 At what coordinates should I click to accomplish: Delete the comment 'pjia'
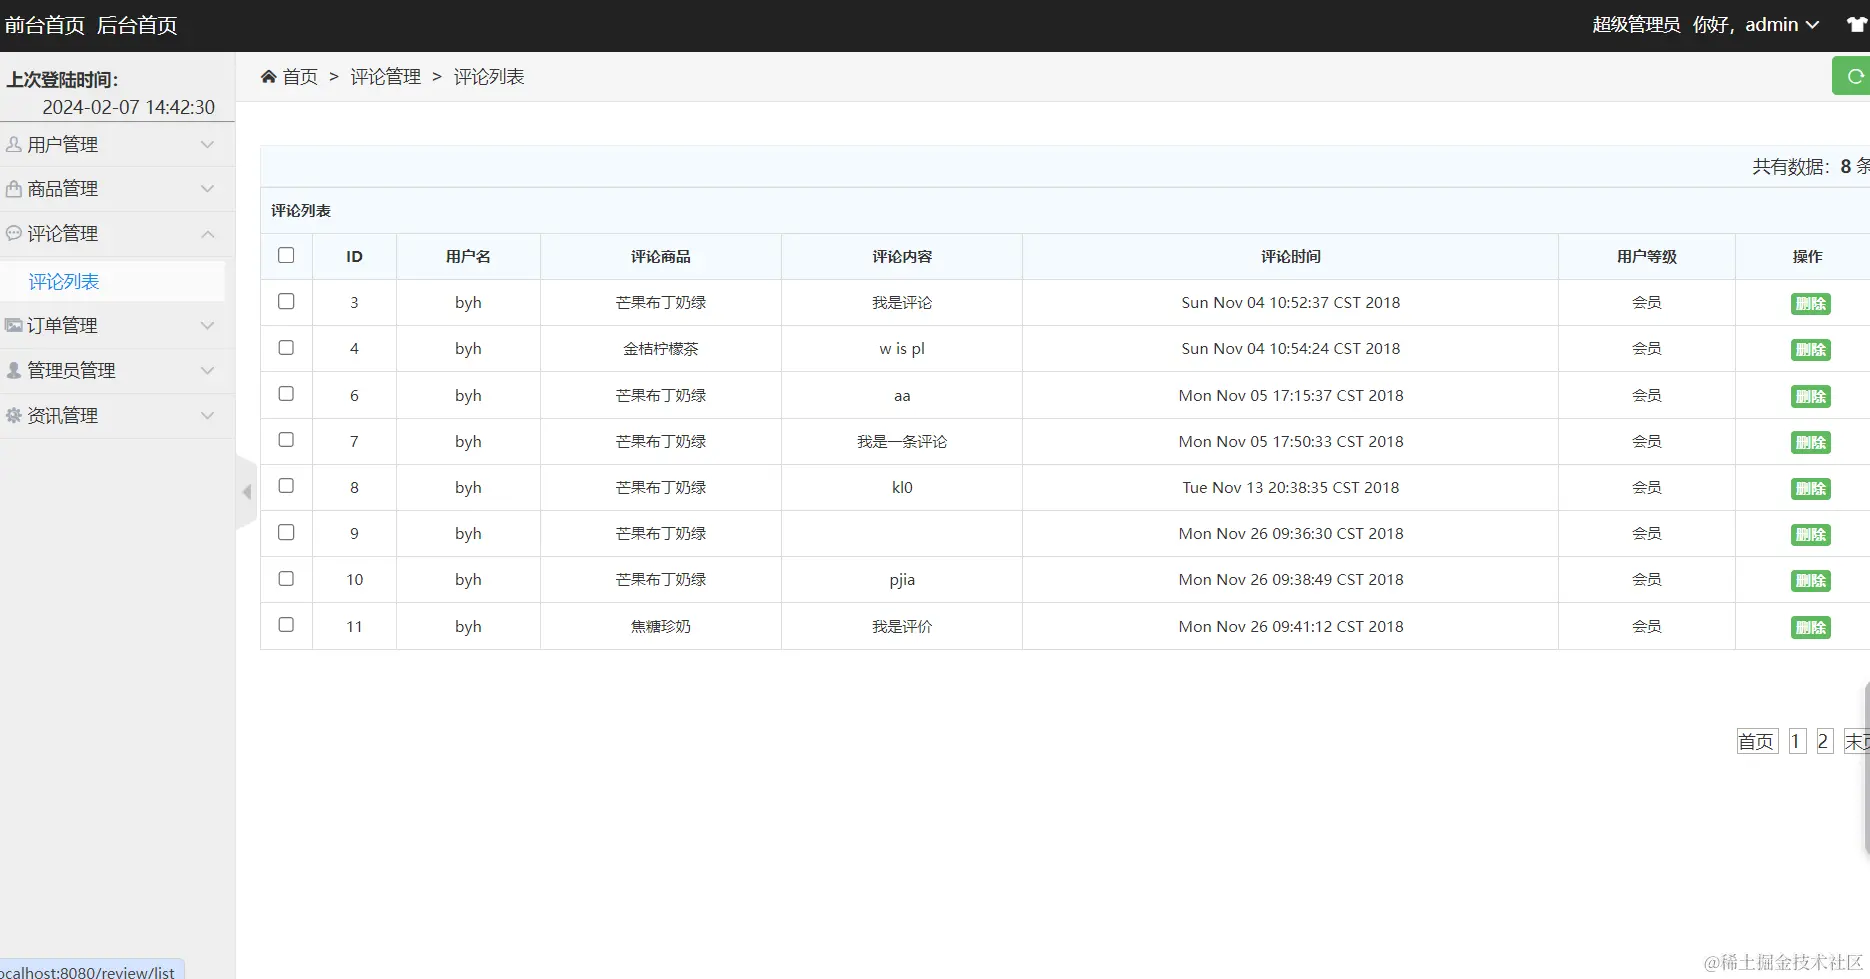coord(1810,581)
